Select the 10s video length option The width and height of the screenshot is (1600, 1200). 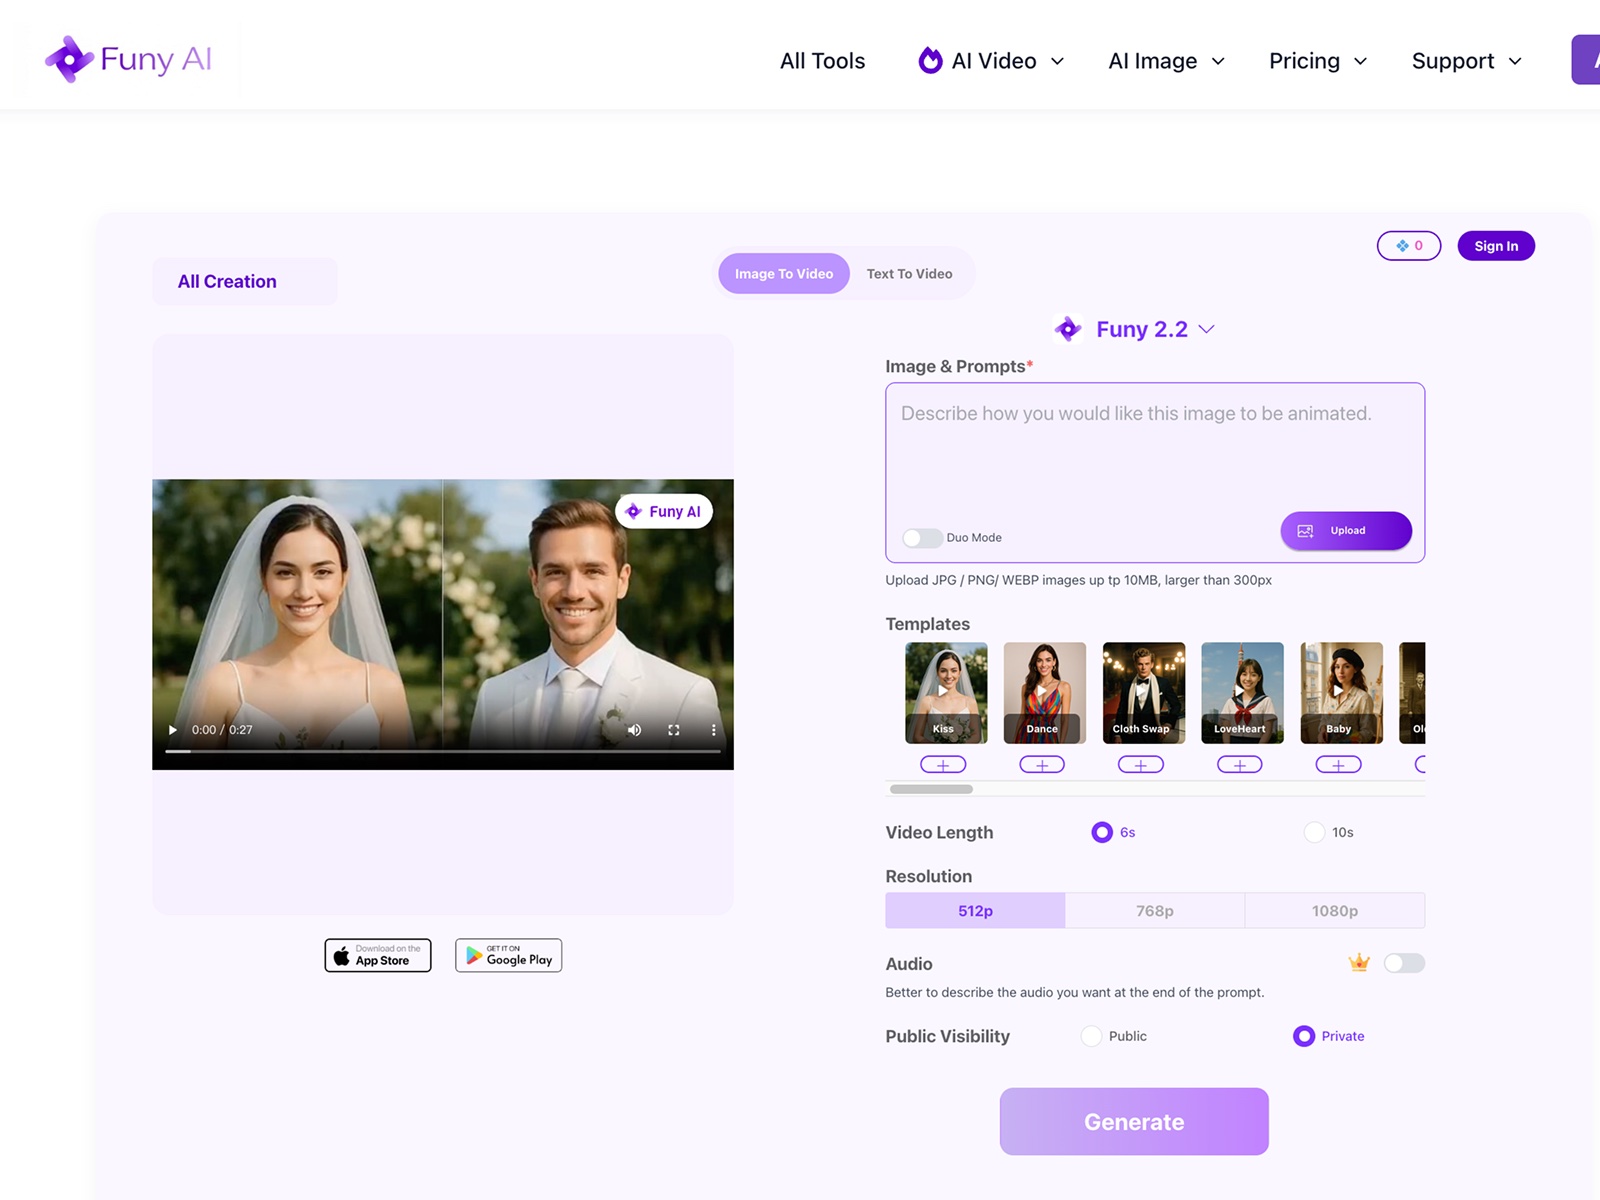1315,832
